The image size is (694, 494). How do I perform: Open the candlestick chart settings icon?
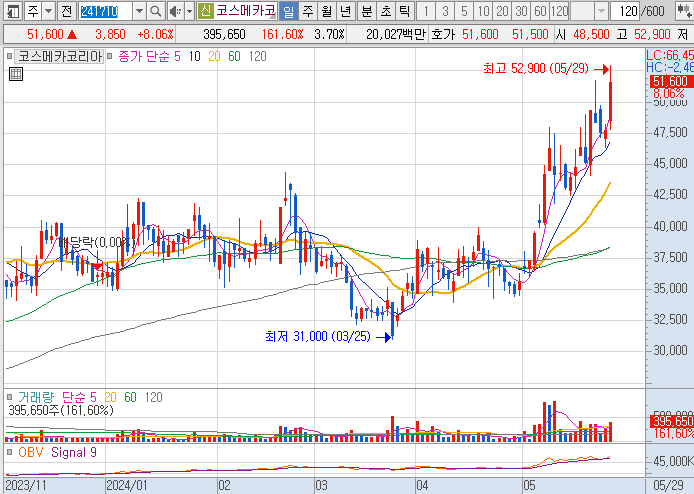(x=684, y=11)
